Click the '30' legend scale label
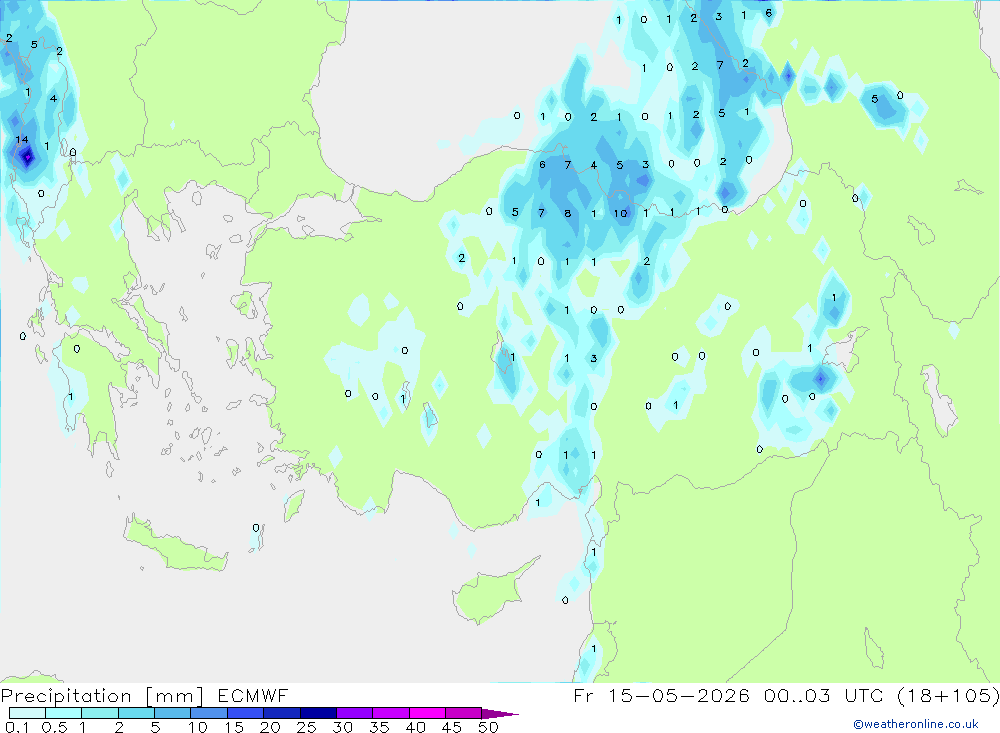 (x=342, y=727)
